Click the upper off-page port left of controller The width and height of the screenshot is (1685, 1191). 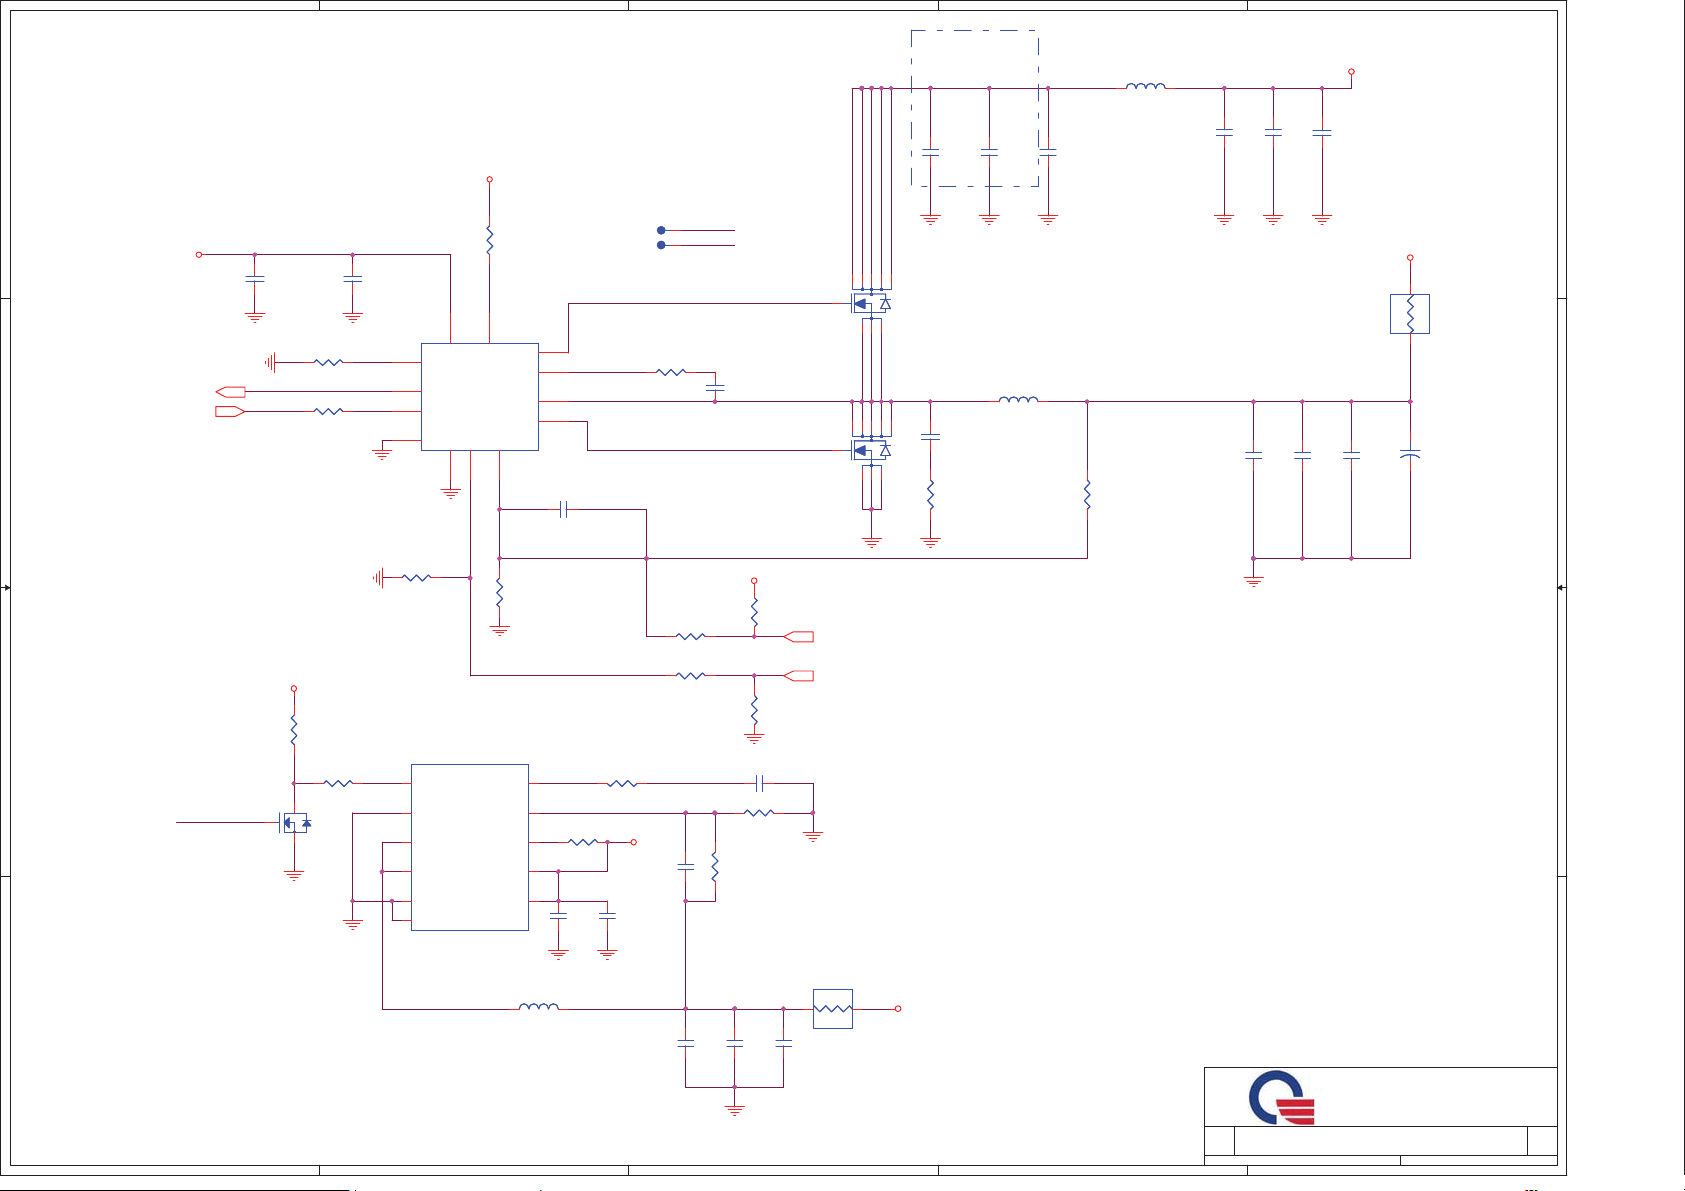(230, 392)
